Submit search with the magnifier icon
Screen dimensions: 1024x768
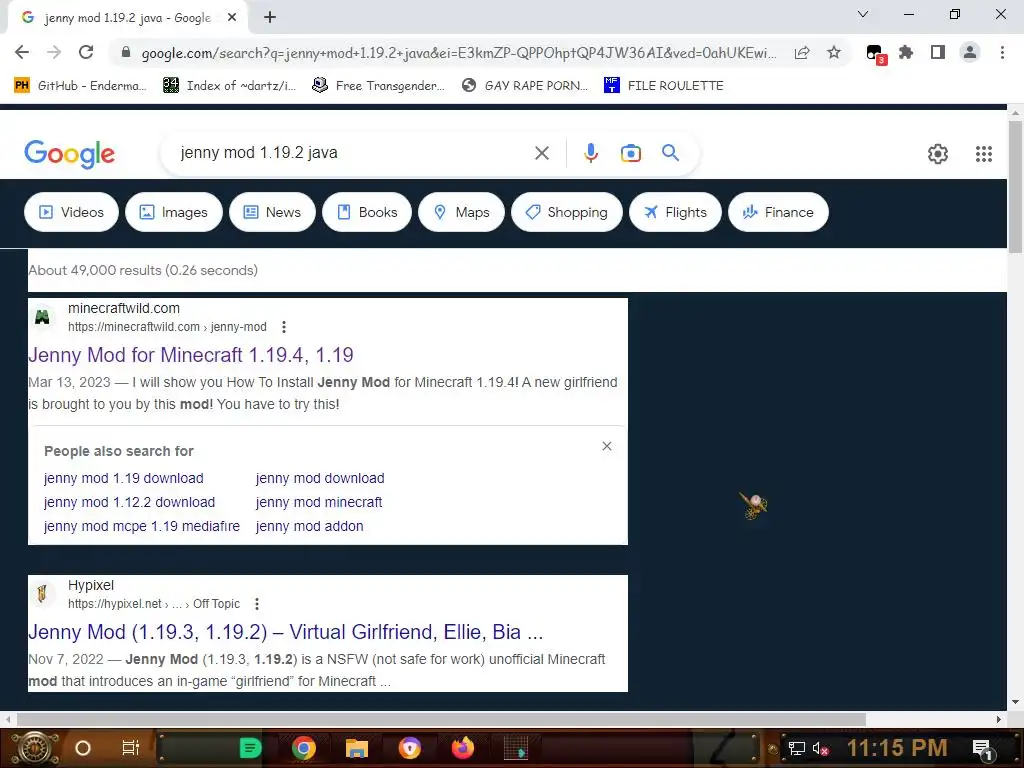(670, 153)
